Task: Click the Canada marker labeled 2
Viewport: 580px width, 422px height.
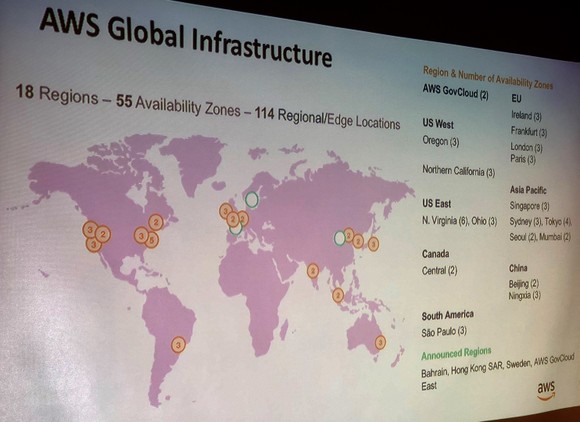Action: 156,222
